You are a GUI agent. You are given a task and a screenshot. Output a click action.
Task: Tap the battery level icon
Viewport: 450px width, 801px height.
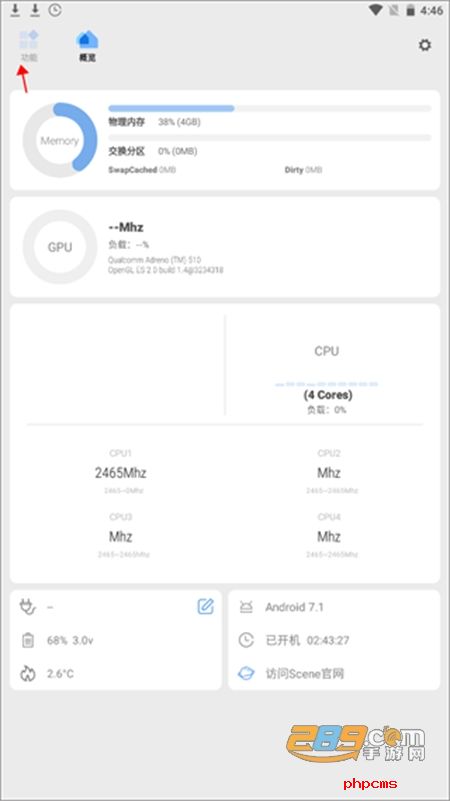point(28,640)
